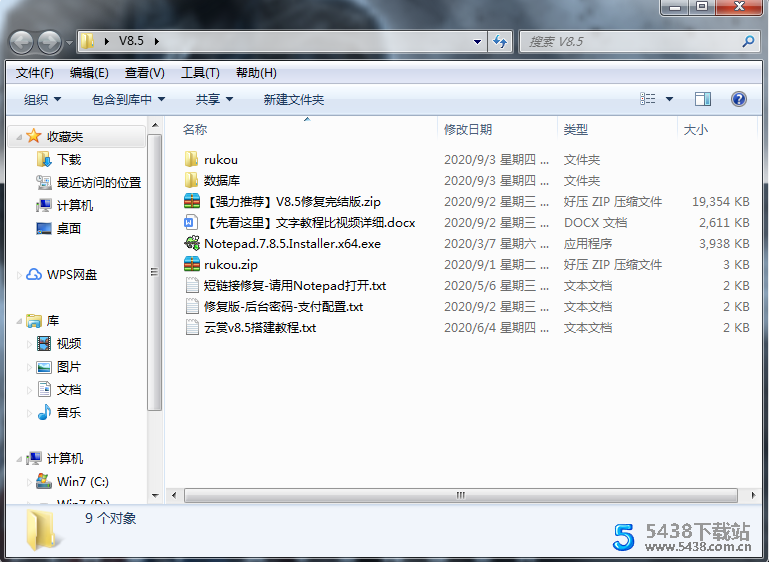769x562 pixels.
Task: Open the blue help question mark icon
Action: (739, 99)
